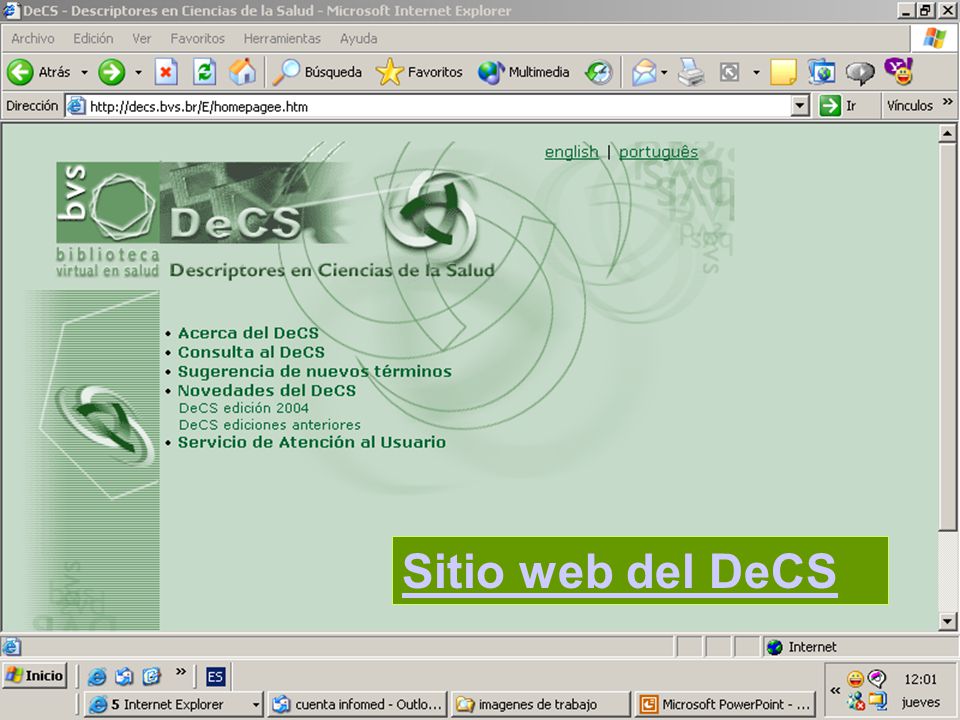This screenshot has height=720, width=960.
Task: Open the Edición menu
Action: coord(93,39)
